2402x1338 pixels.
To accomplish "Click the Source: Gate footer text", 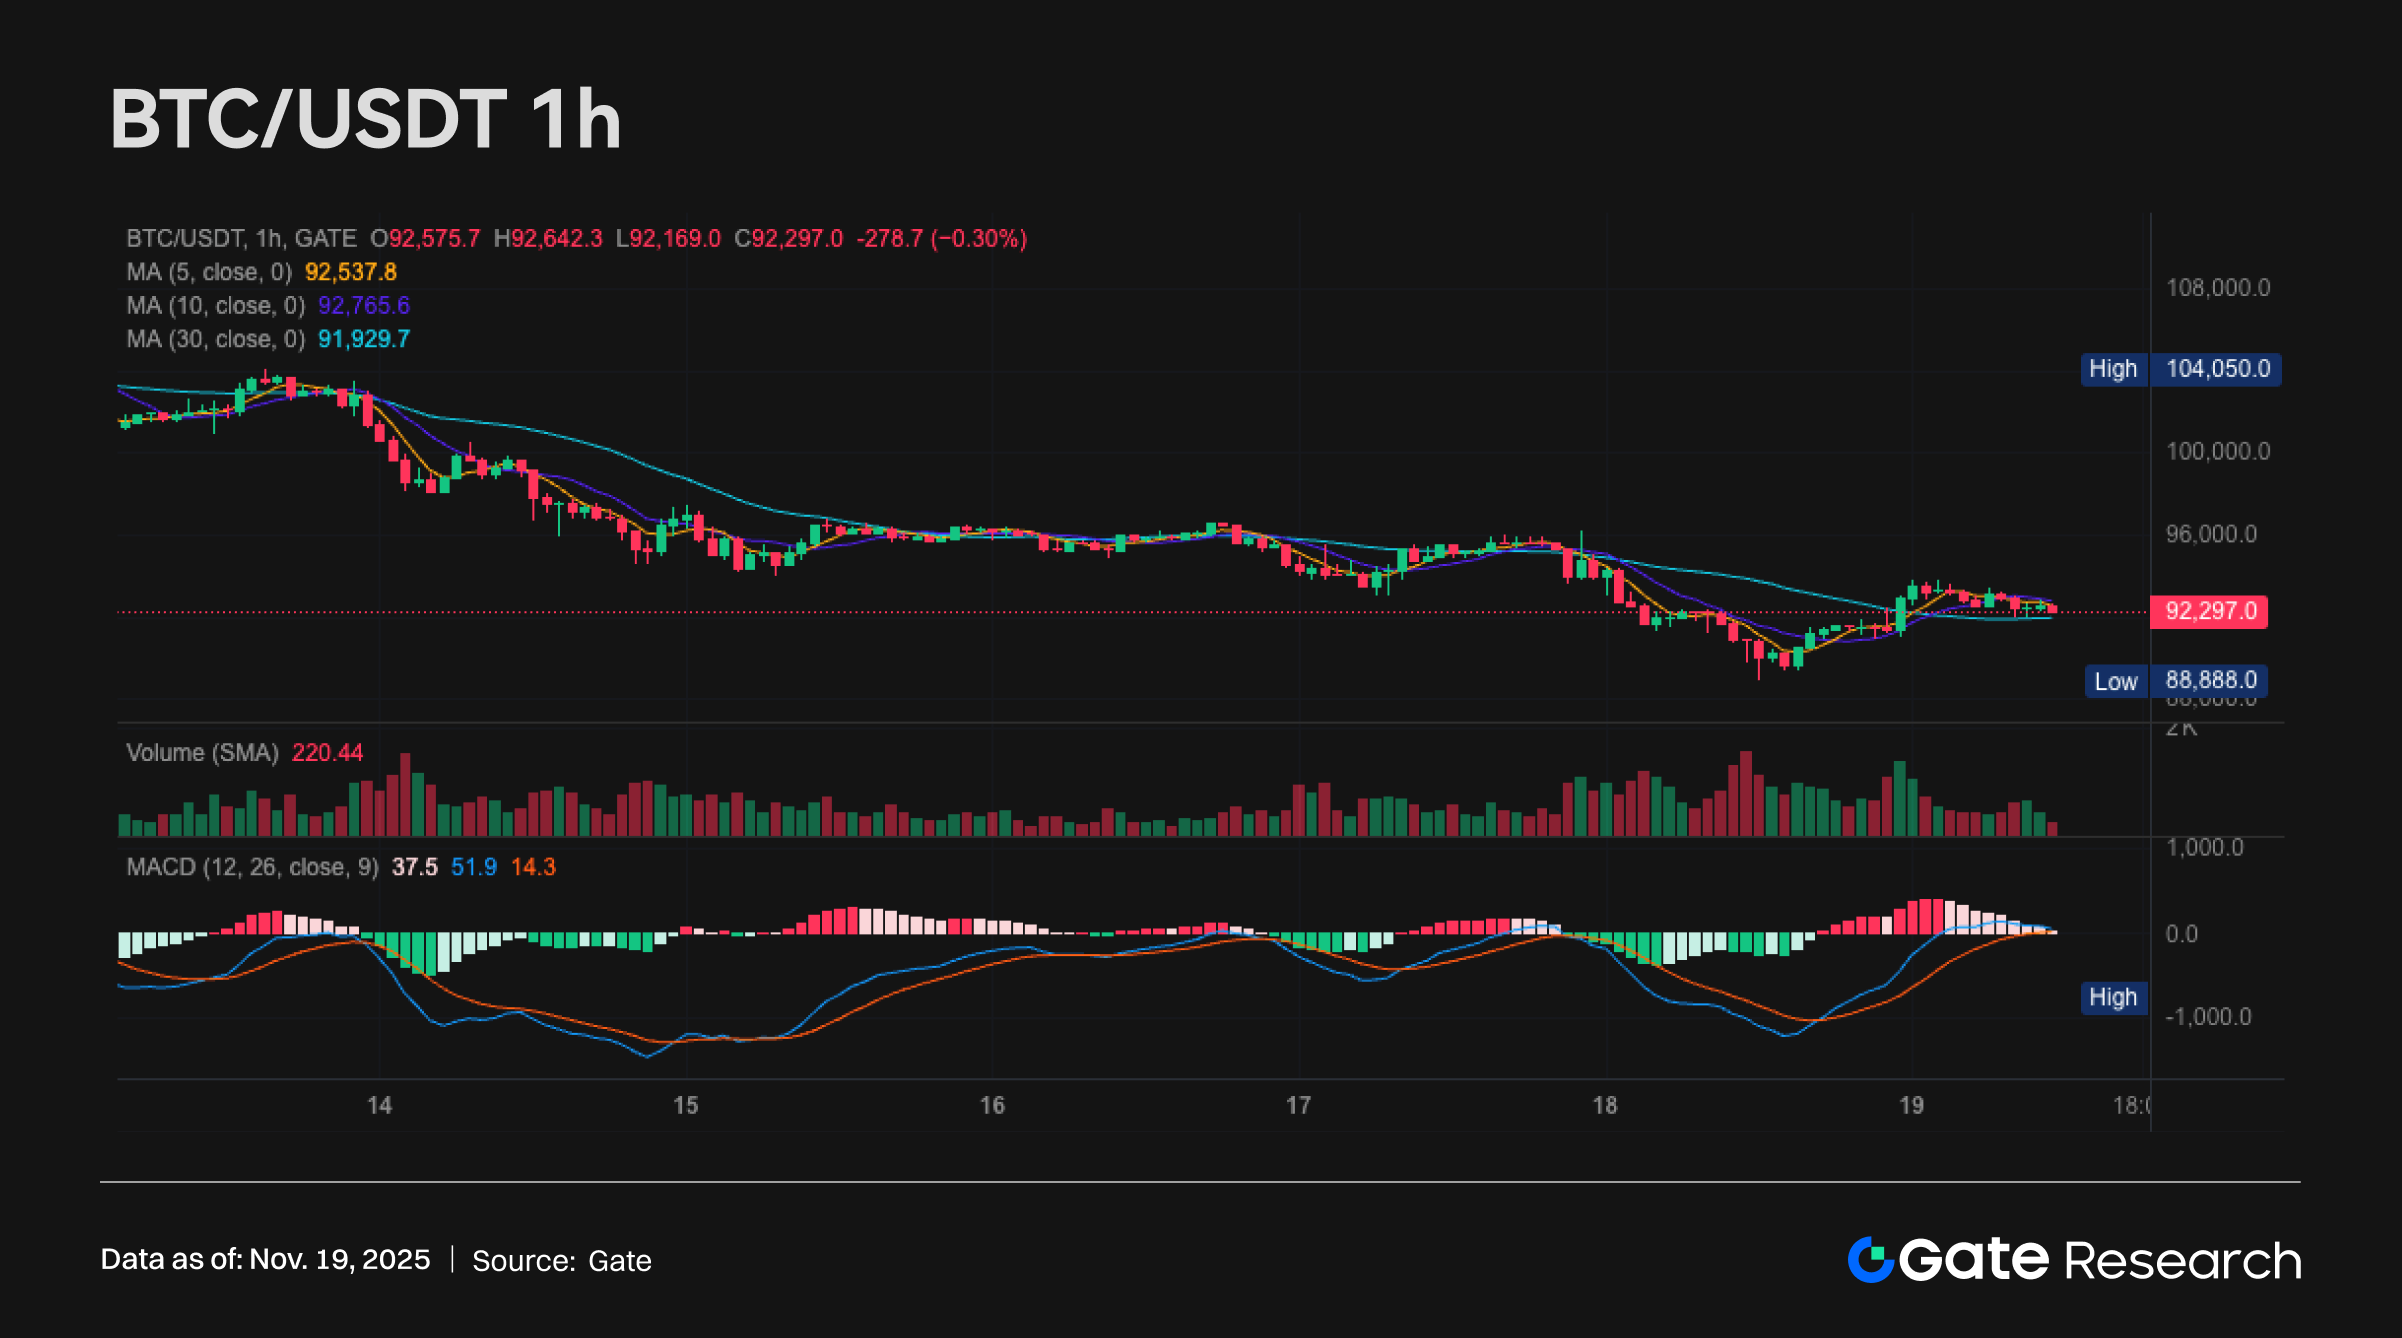I will [x=561, y=1260].
